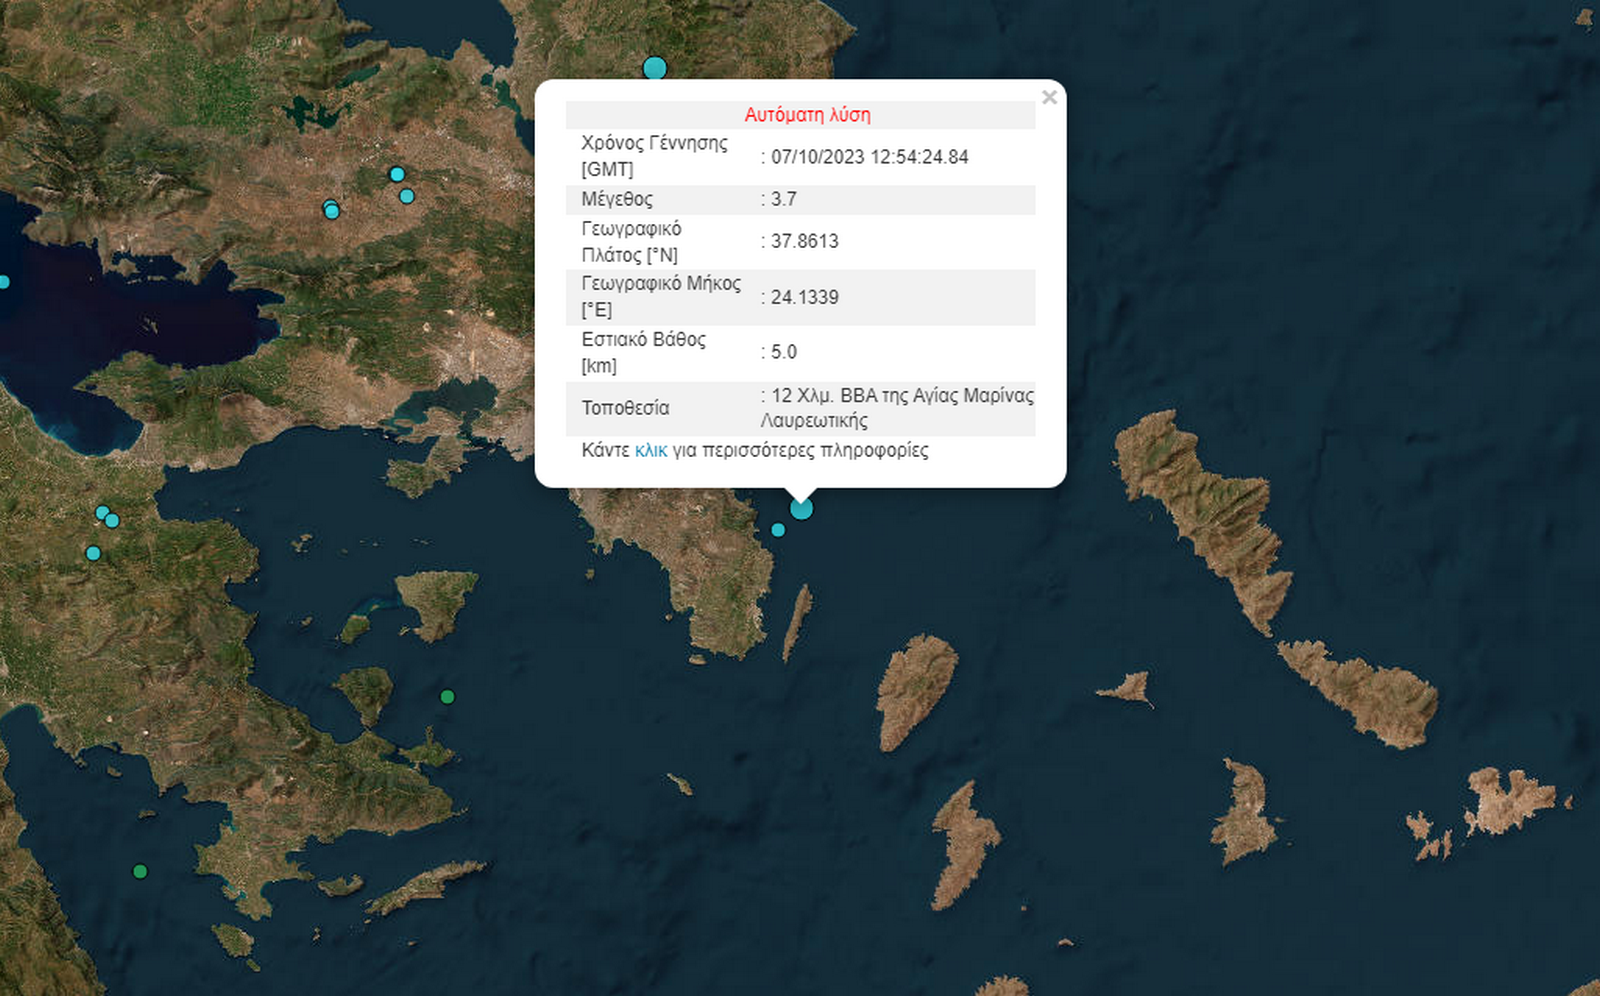Click the lone cyan dot below the Corinth cluster
The image size is (1600, 996).
(93, 551)
